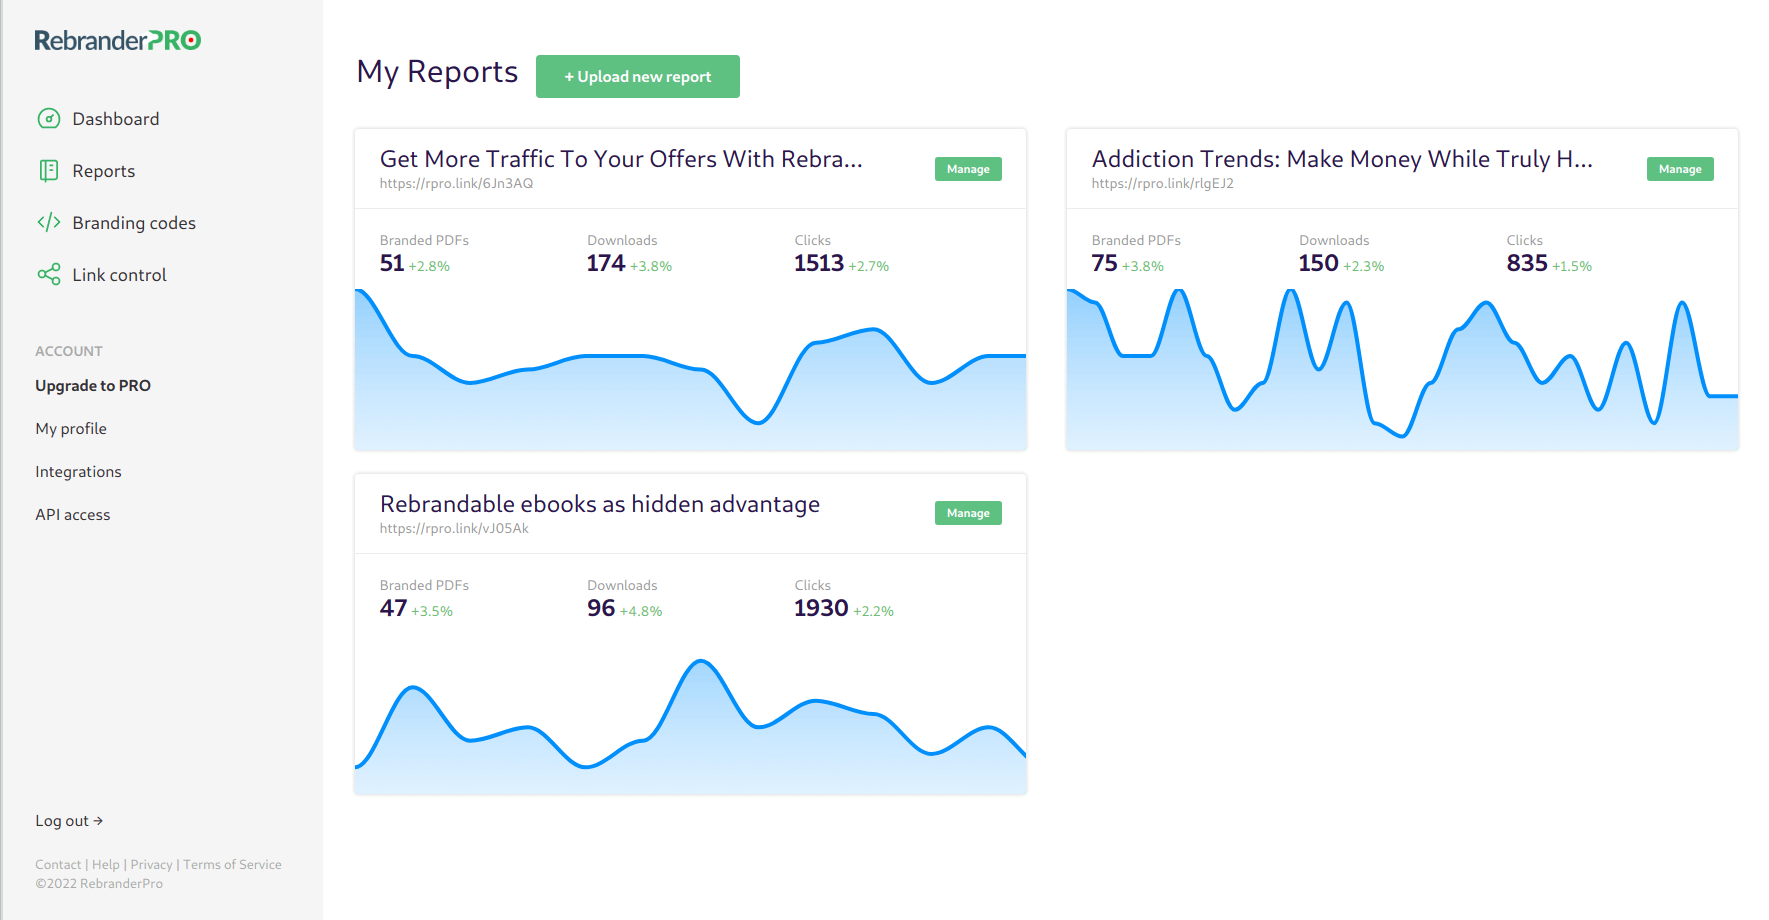Manage the Rebrandable ebooks report
The image size is (1769, 920).
(967, 513)
